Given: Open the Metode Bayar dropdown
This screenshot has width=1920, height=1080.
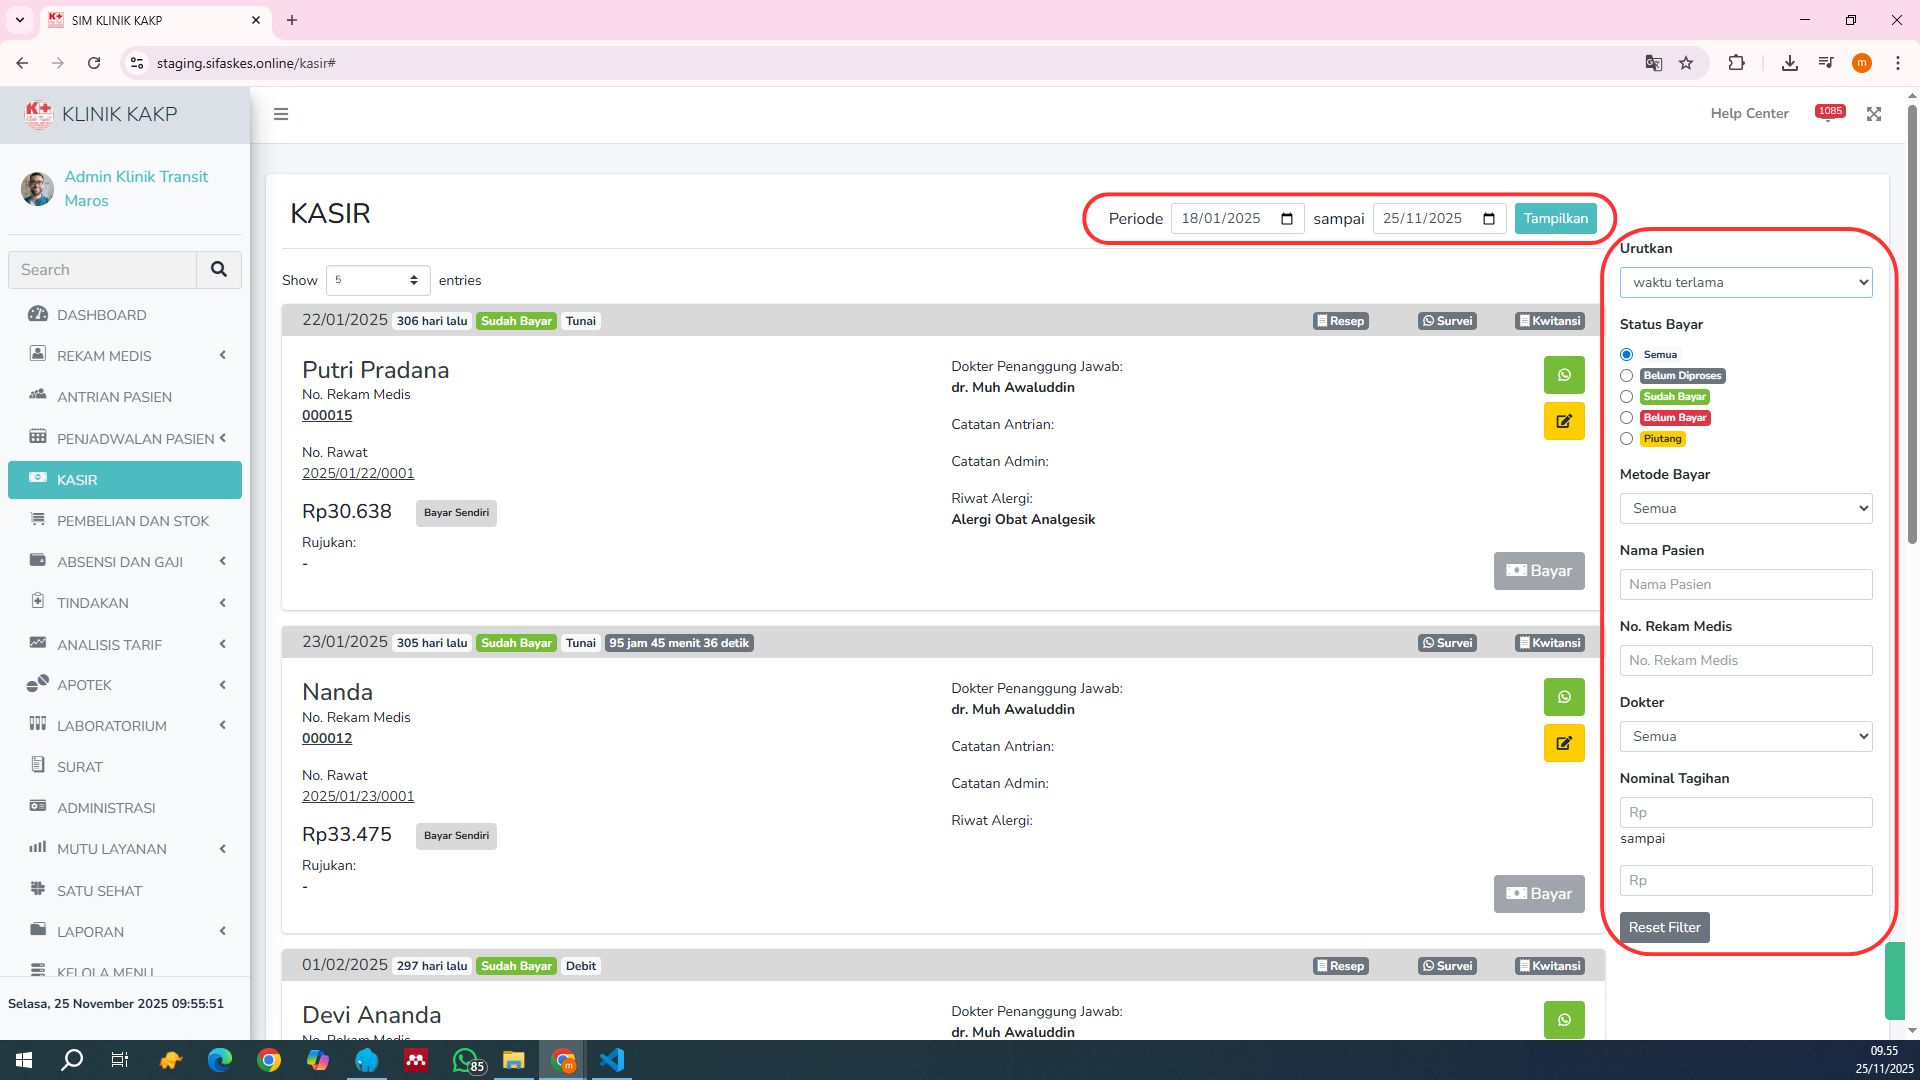Looking at the screenshot, I should click(x=1745, y=508).
